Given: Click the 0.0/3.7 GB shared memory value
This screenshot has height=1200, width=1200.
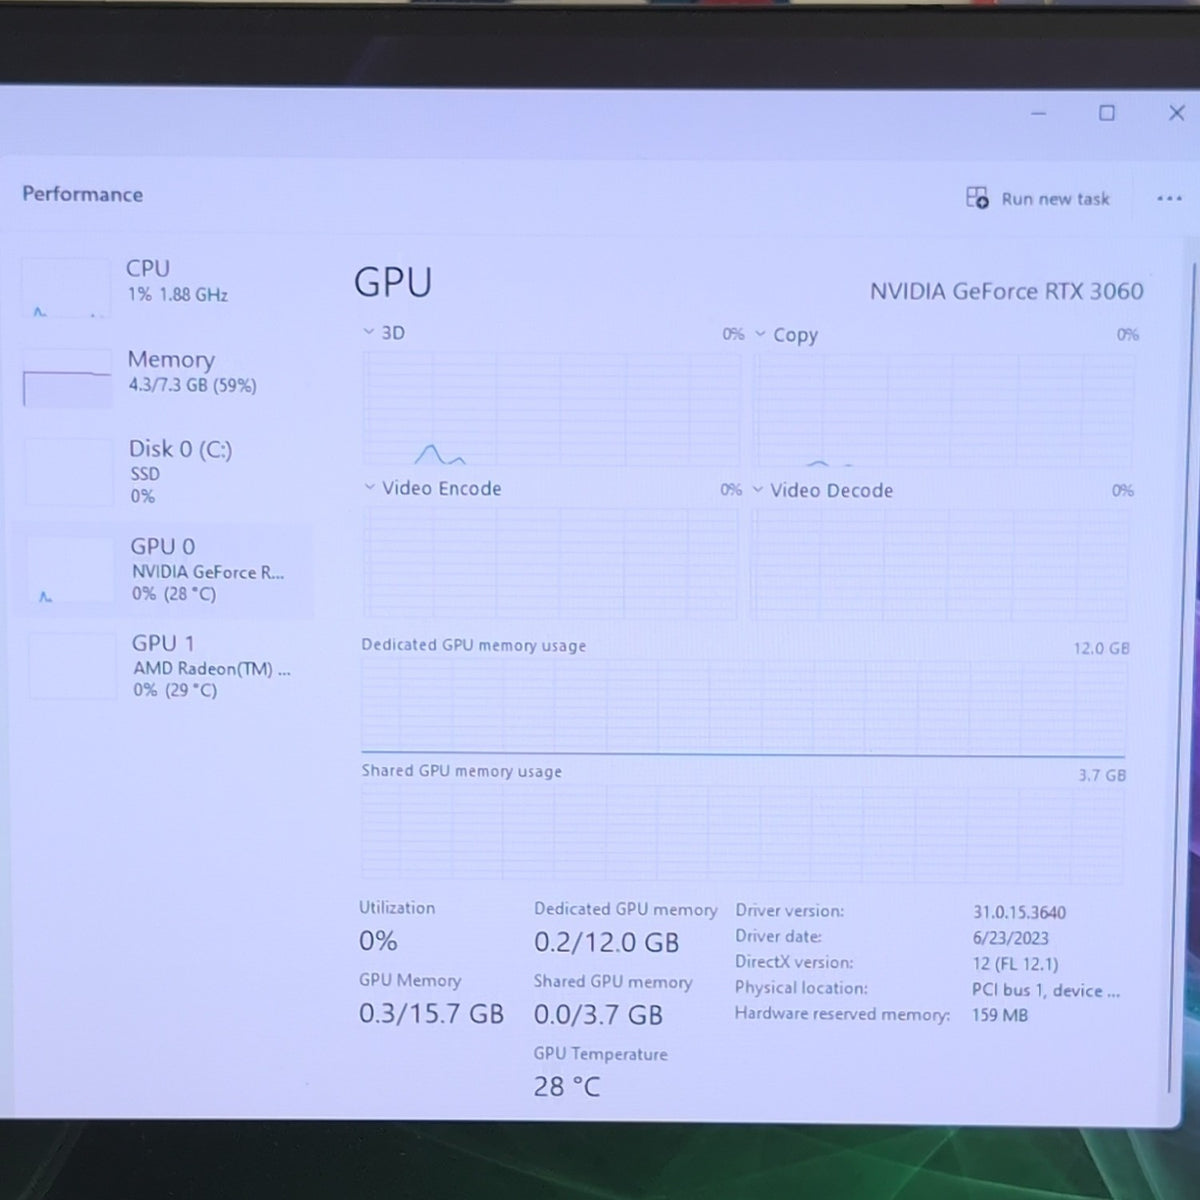Looking at the screenshot, I should pos(598,1015).
